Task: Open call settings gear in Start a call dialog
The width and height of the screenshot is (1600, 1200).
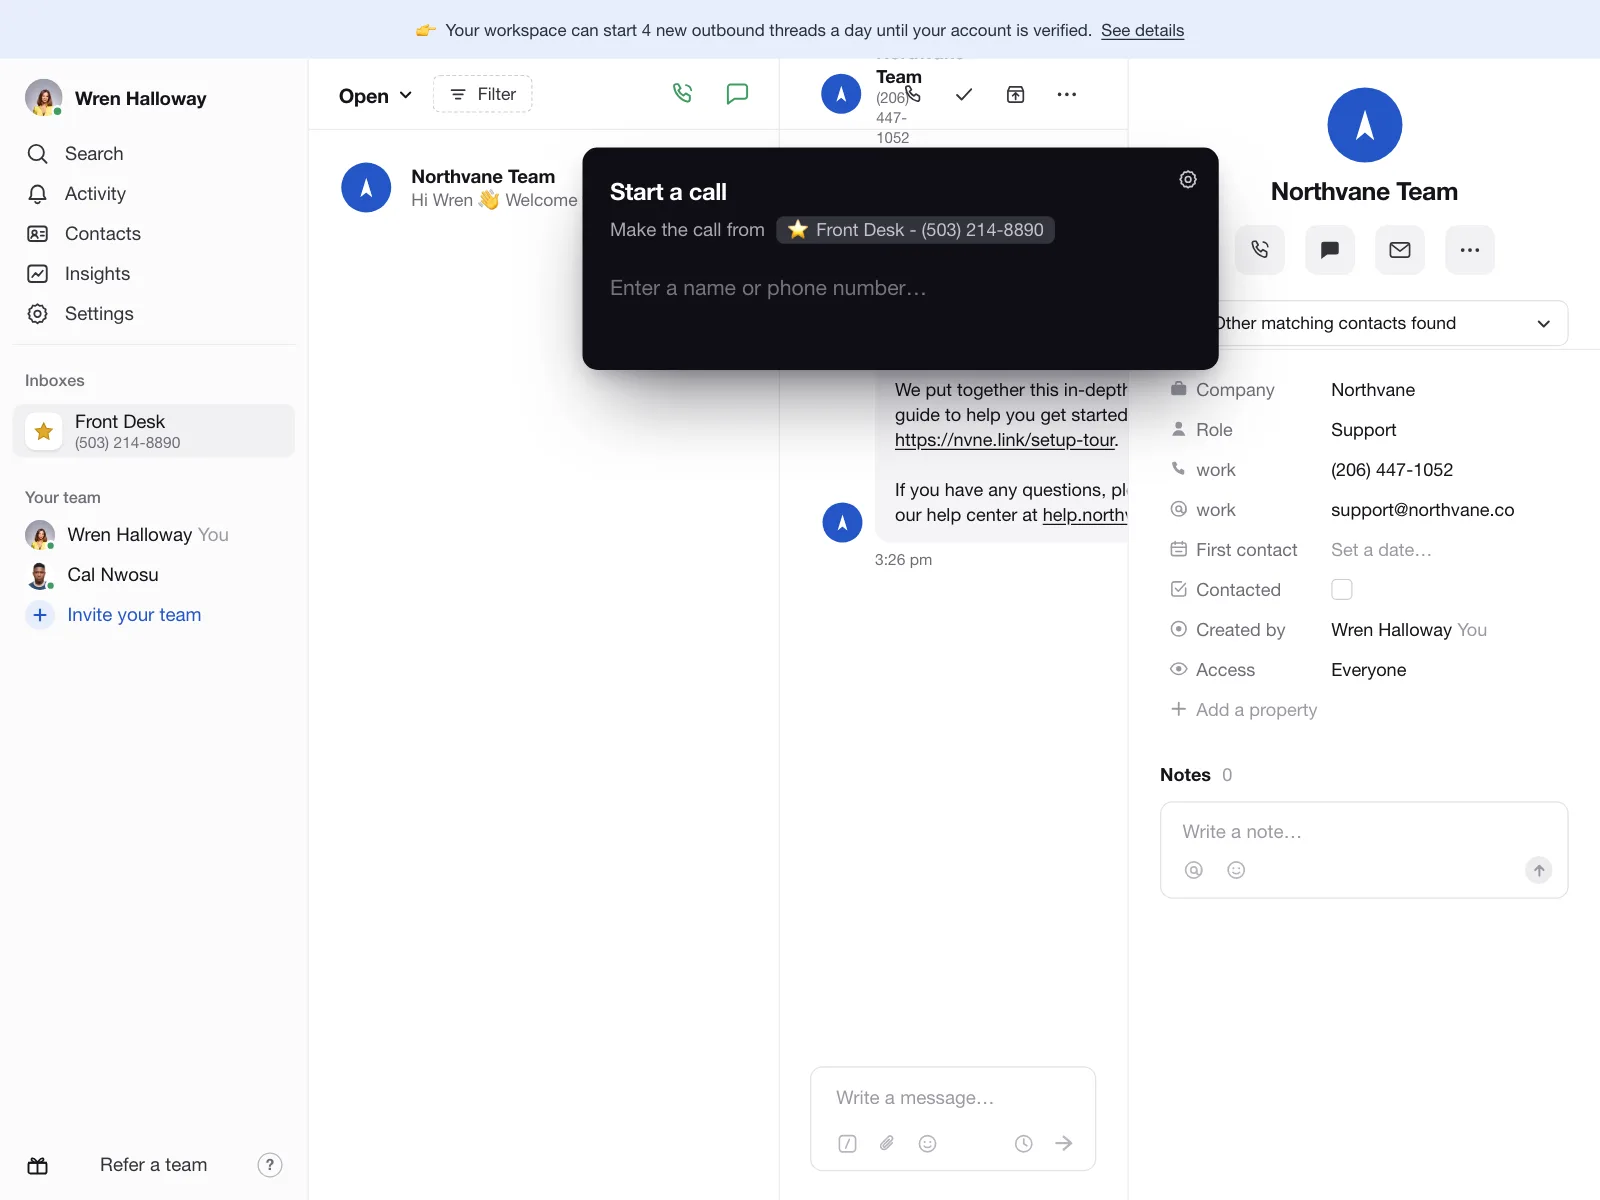Action: (x=1188, y=180)
